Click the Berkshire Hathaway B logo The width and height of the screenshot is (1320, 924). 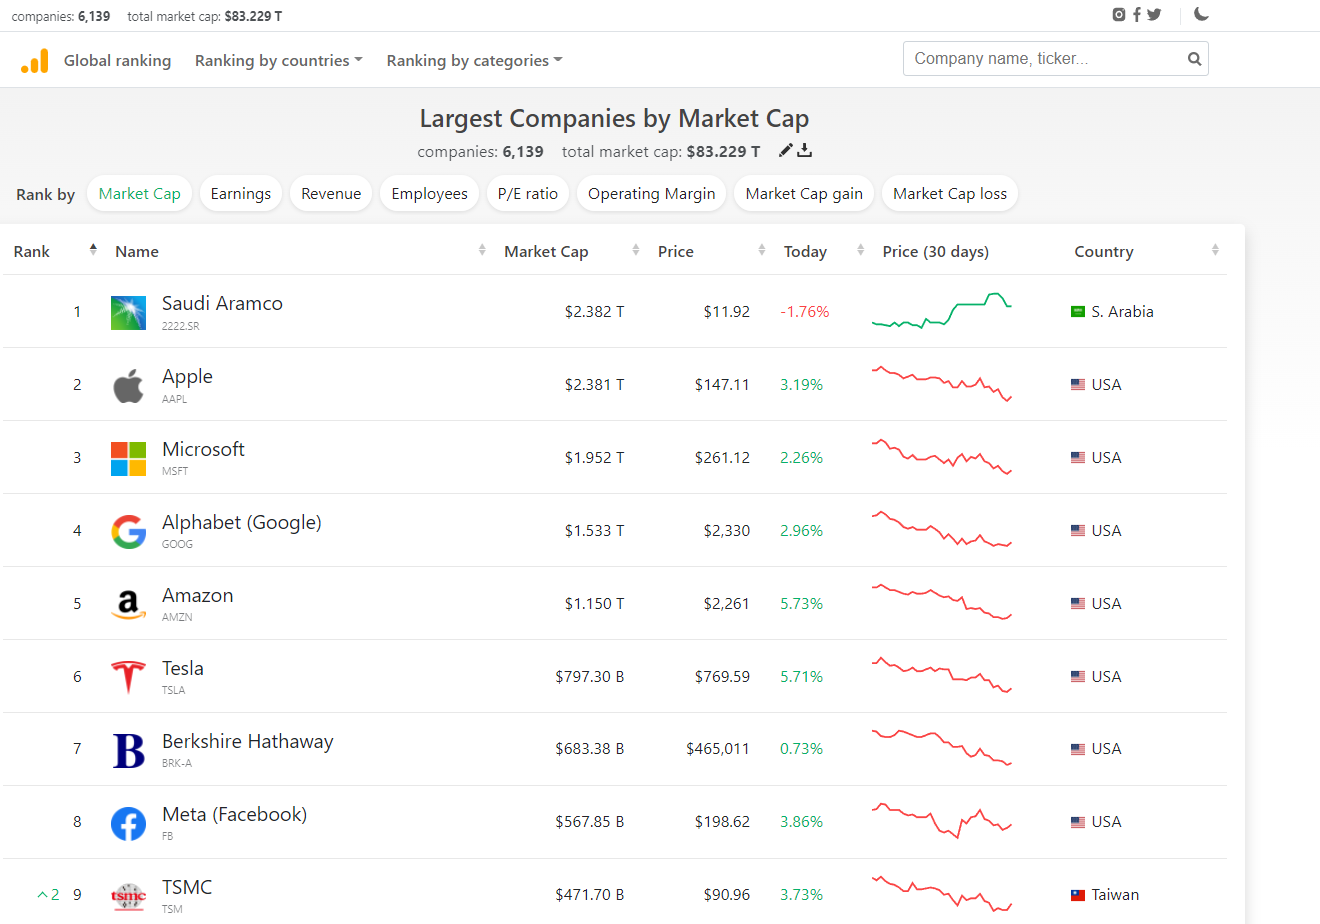[x=128, y=749]
